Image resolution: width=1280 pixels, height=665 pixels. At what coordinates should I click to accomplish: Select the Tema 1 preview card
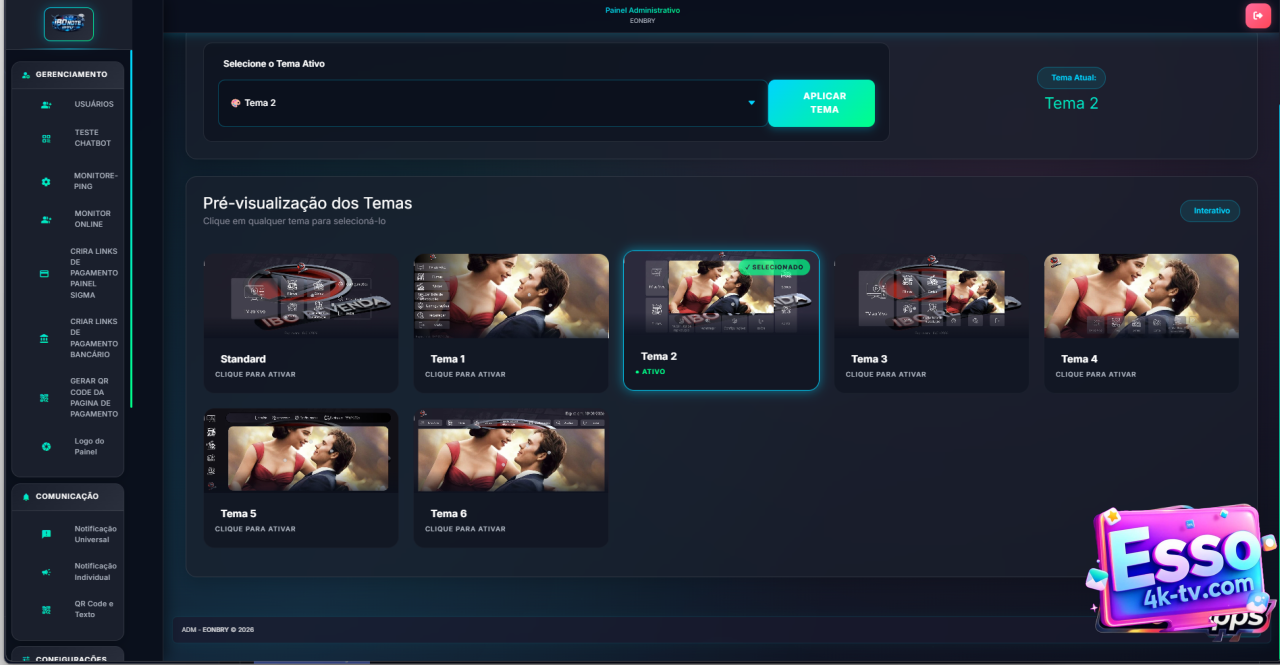pos(511,322)
